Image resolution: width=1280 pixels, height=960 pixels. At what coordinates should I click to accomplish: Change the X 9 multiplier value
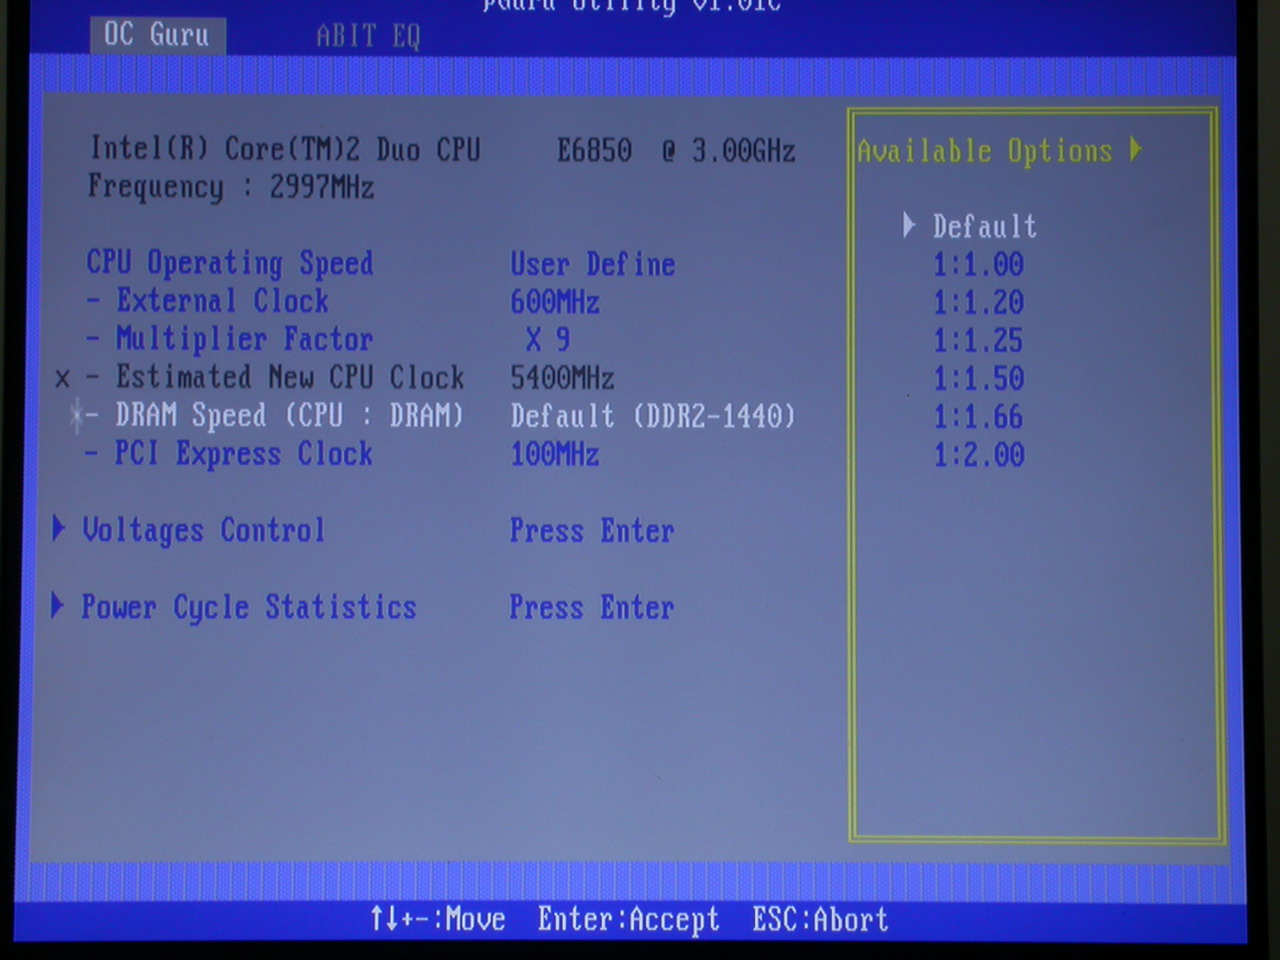tap(548, 340)
